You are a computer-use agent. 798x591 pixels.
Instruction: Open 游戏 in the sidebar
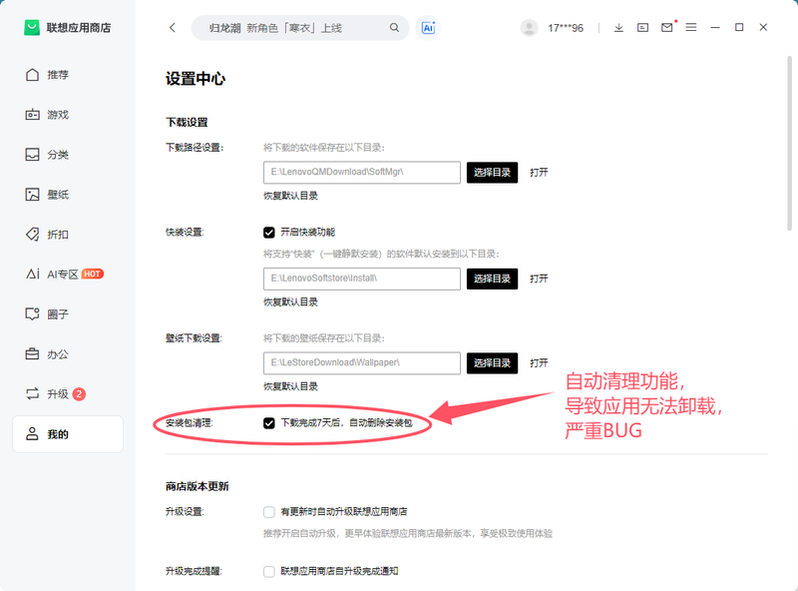68,115
